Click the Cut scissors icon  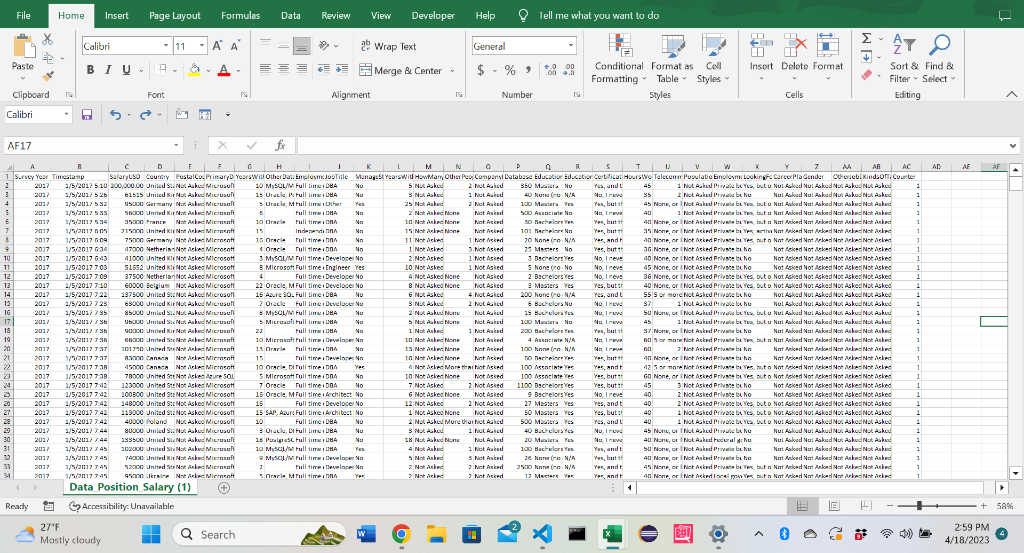(47, 40)
